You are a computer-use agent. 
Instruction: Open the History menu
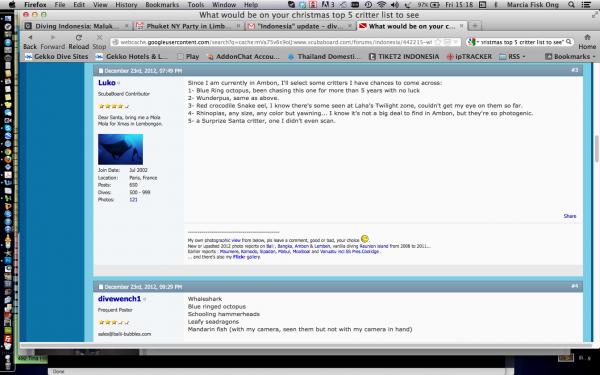[x=126, y=5]
